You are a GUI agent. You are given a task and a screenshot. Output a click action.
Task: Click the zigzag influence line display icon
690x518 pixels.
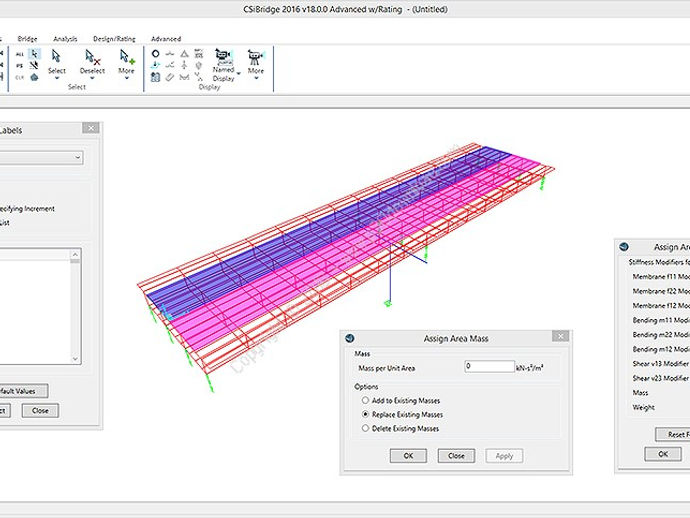coord(184,77)
